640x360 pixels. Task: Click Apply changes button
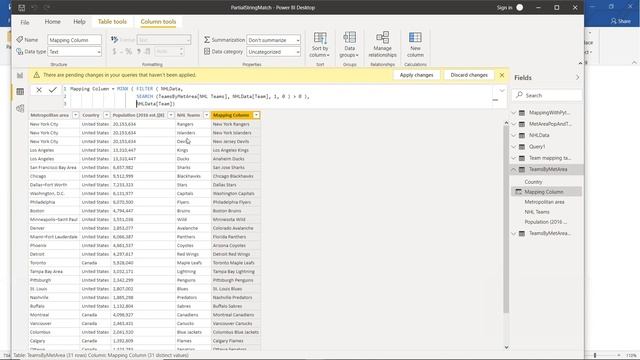[416, 75]
